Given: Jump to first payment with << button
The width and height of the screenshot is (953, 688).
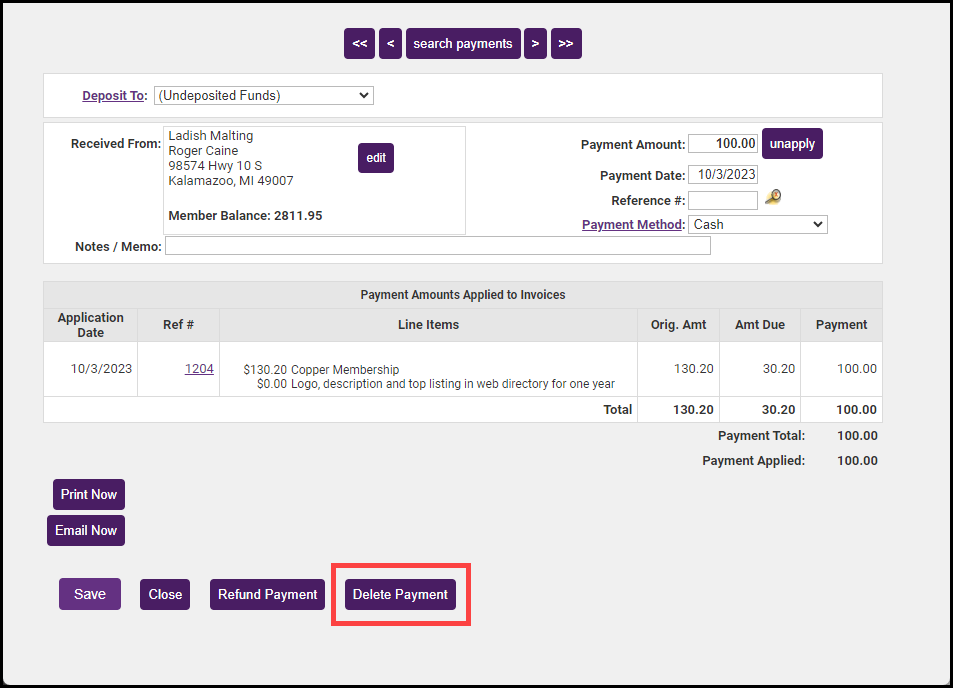Looking at the screenshot, I should pyautogui.click(x=359, y=44).
